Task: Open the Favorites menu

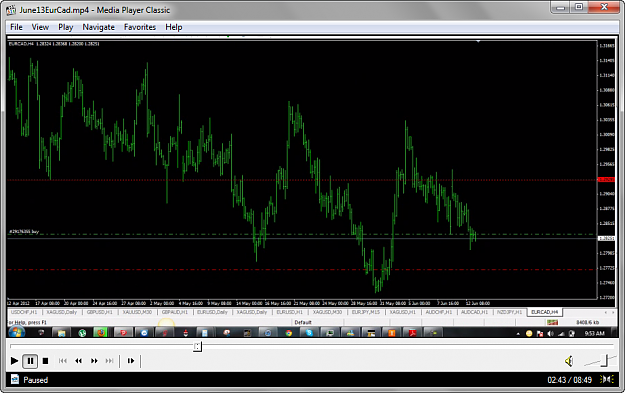Action: point(140,27)
